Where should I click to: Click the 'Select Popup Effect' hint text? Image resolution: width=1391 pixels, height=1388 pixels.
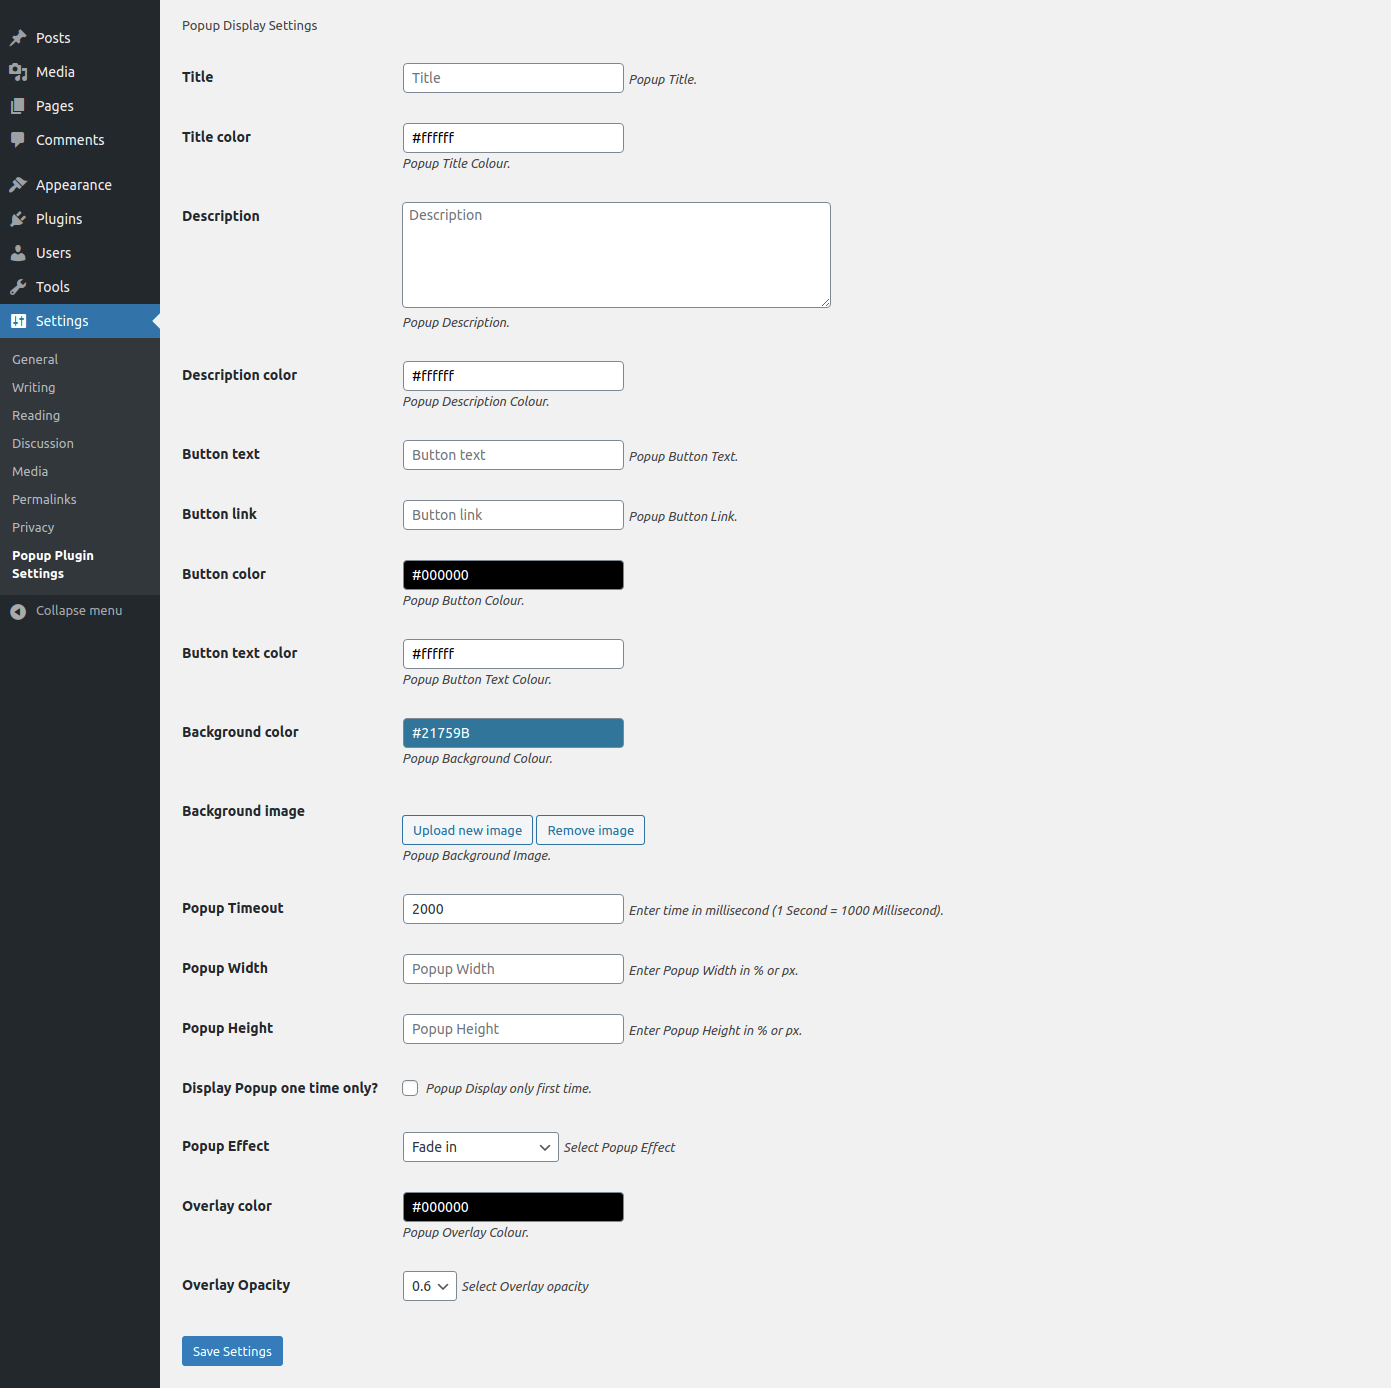[x=619, y=1148]
